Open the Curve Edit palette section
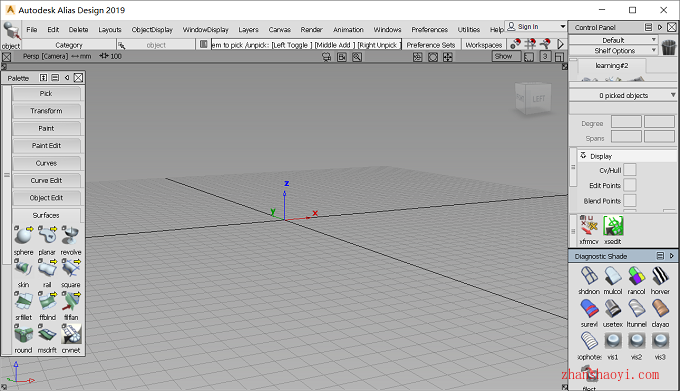This screenshot has width=680, height=391. 46,180
